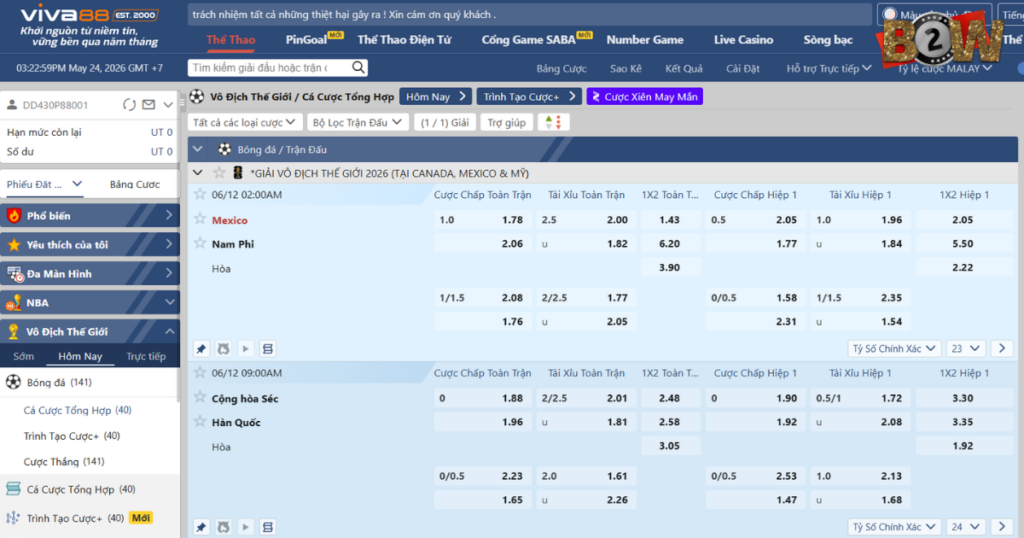This screenshot has height=538, width=1024.
Task: Select Thể Thao tab
Action: [x=231, y=40]
